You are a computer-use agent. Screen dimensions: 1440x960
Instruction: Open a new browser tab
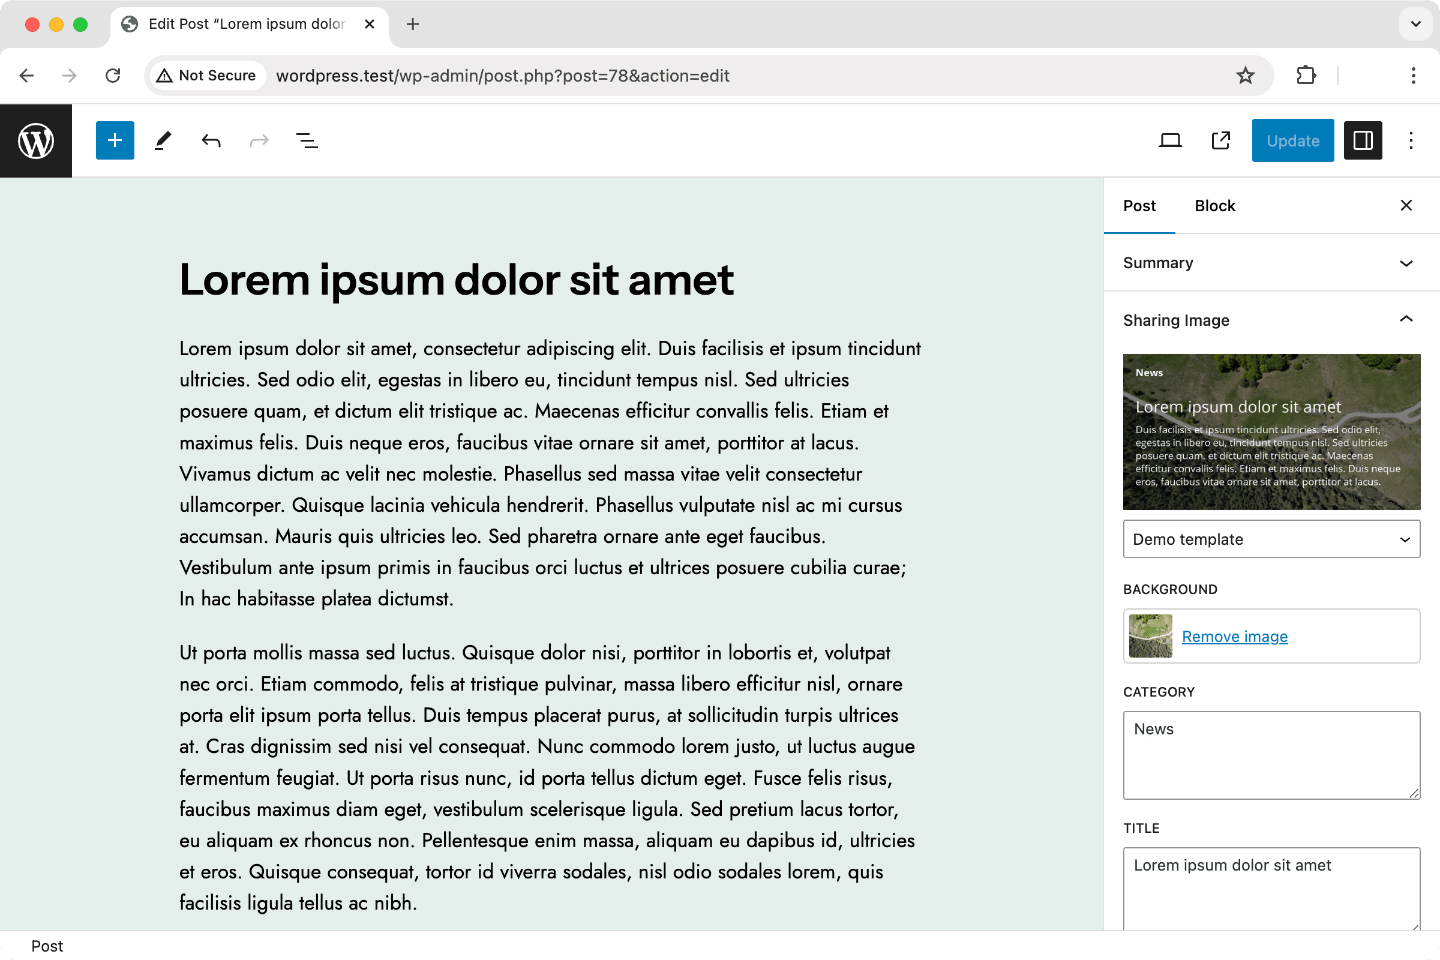[413, 24]
